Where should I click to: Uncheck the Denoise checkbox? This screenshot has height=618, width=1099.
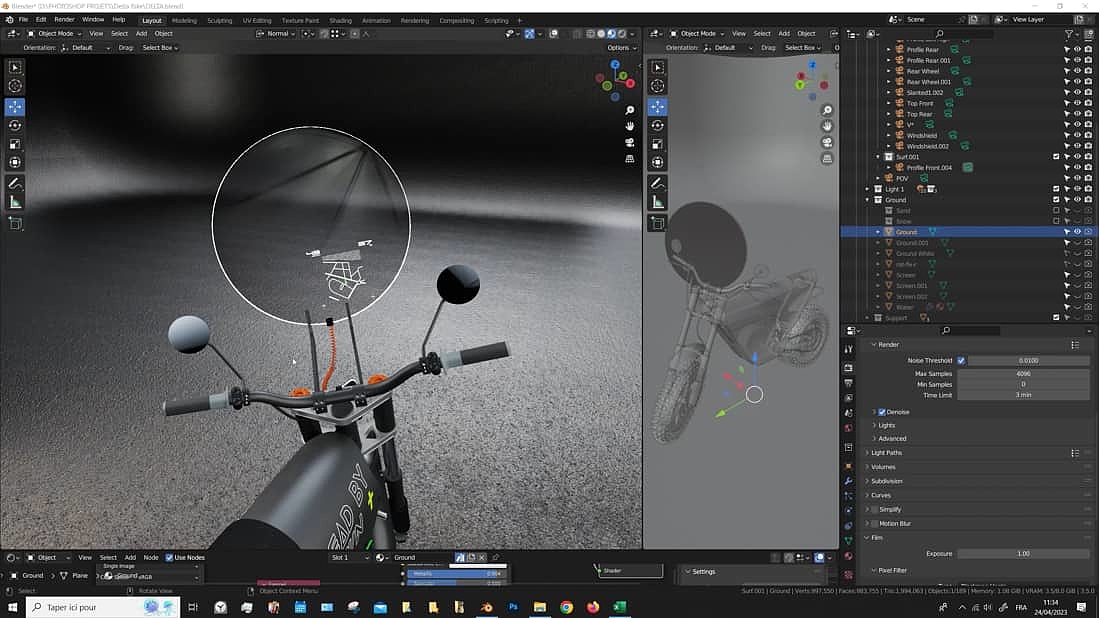882,412
